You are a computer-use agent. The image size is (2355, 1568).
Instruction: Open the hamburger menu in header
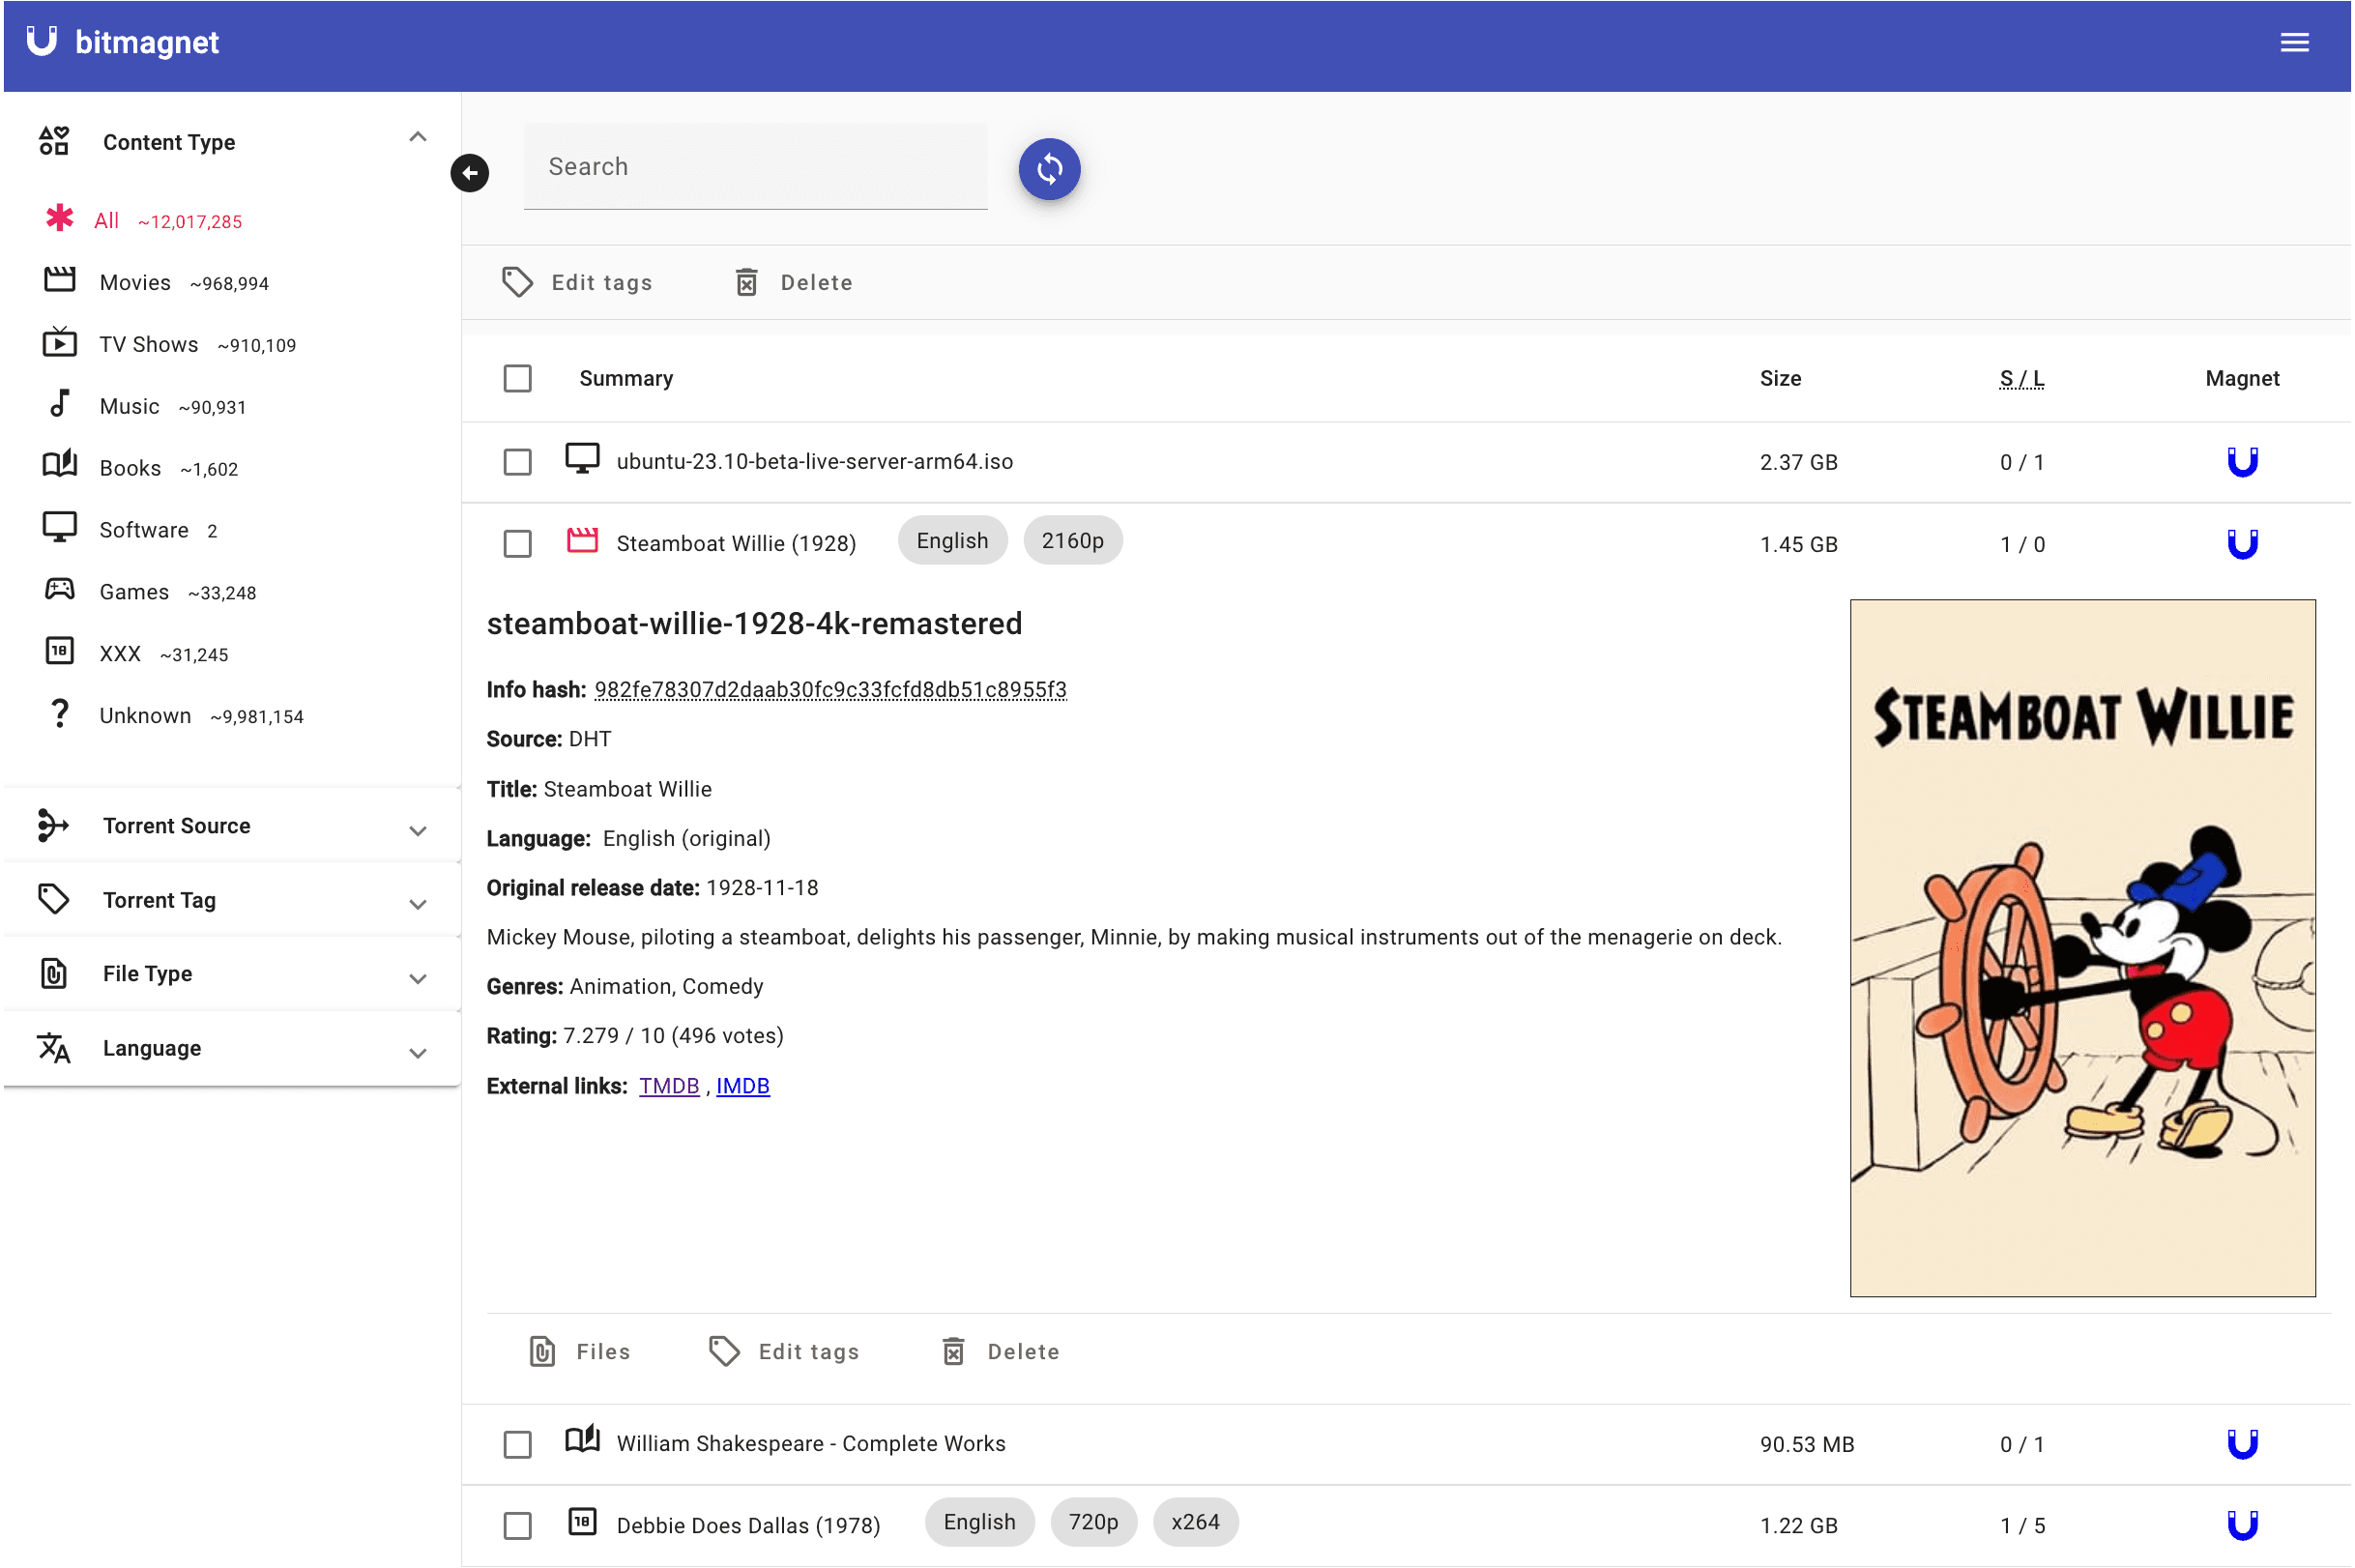(x=2294, y=42)
